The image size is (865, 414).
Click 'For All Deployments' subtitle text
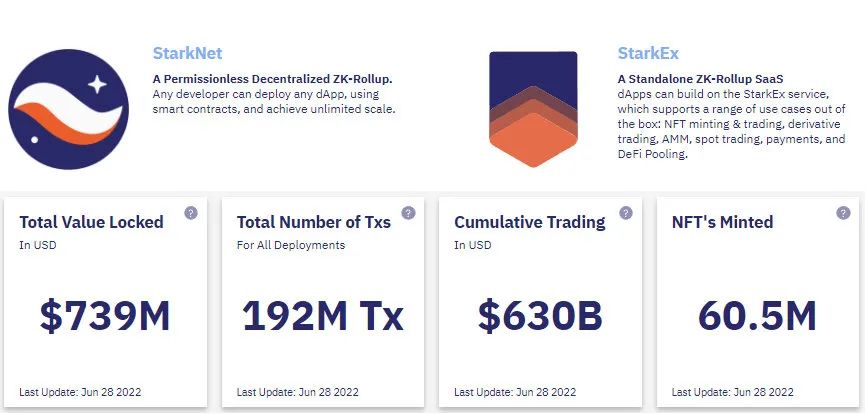tap(291, 245)
